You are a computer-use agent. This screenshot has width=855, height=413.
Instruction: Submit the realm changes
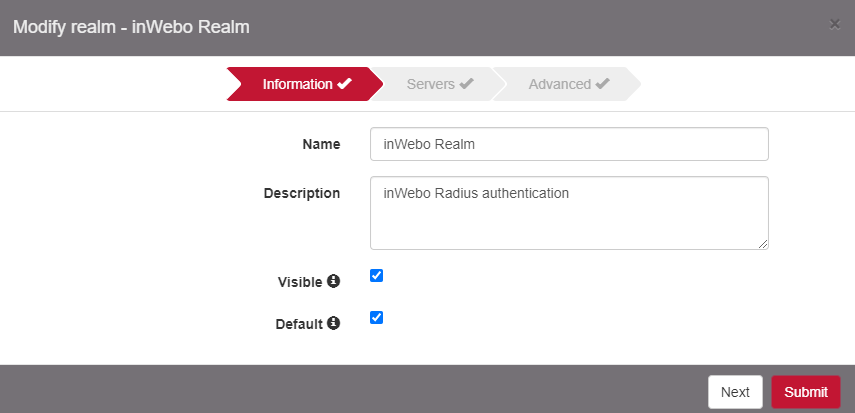pos(805,392)
